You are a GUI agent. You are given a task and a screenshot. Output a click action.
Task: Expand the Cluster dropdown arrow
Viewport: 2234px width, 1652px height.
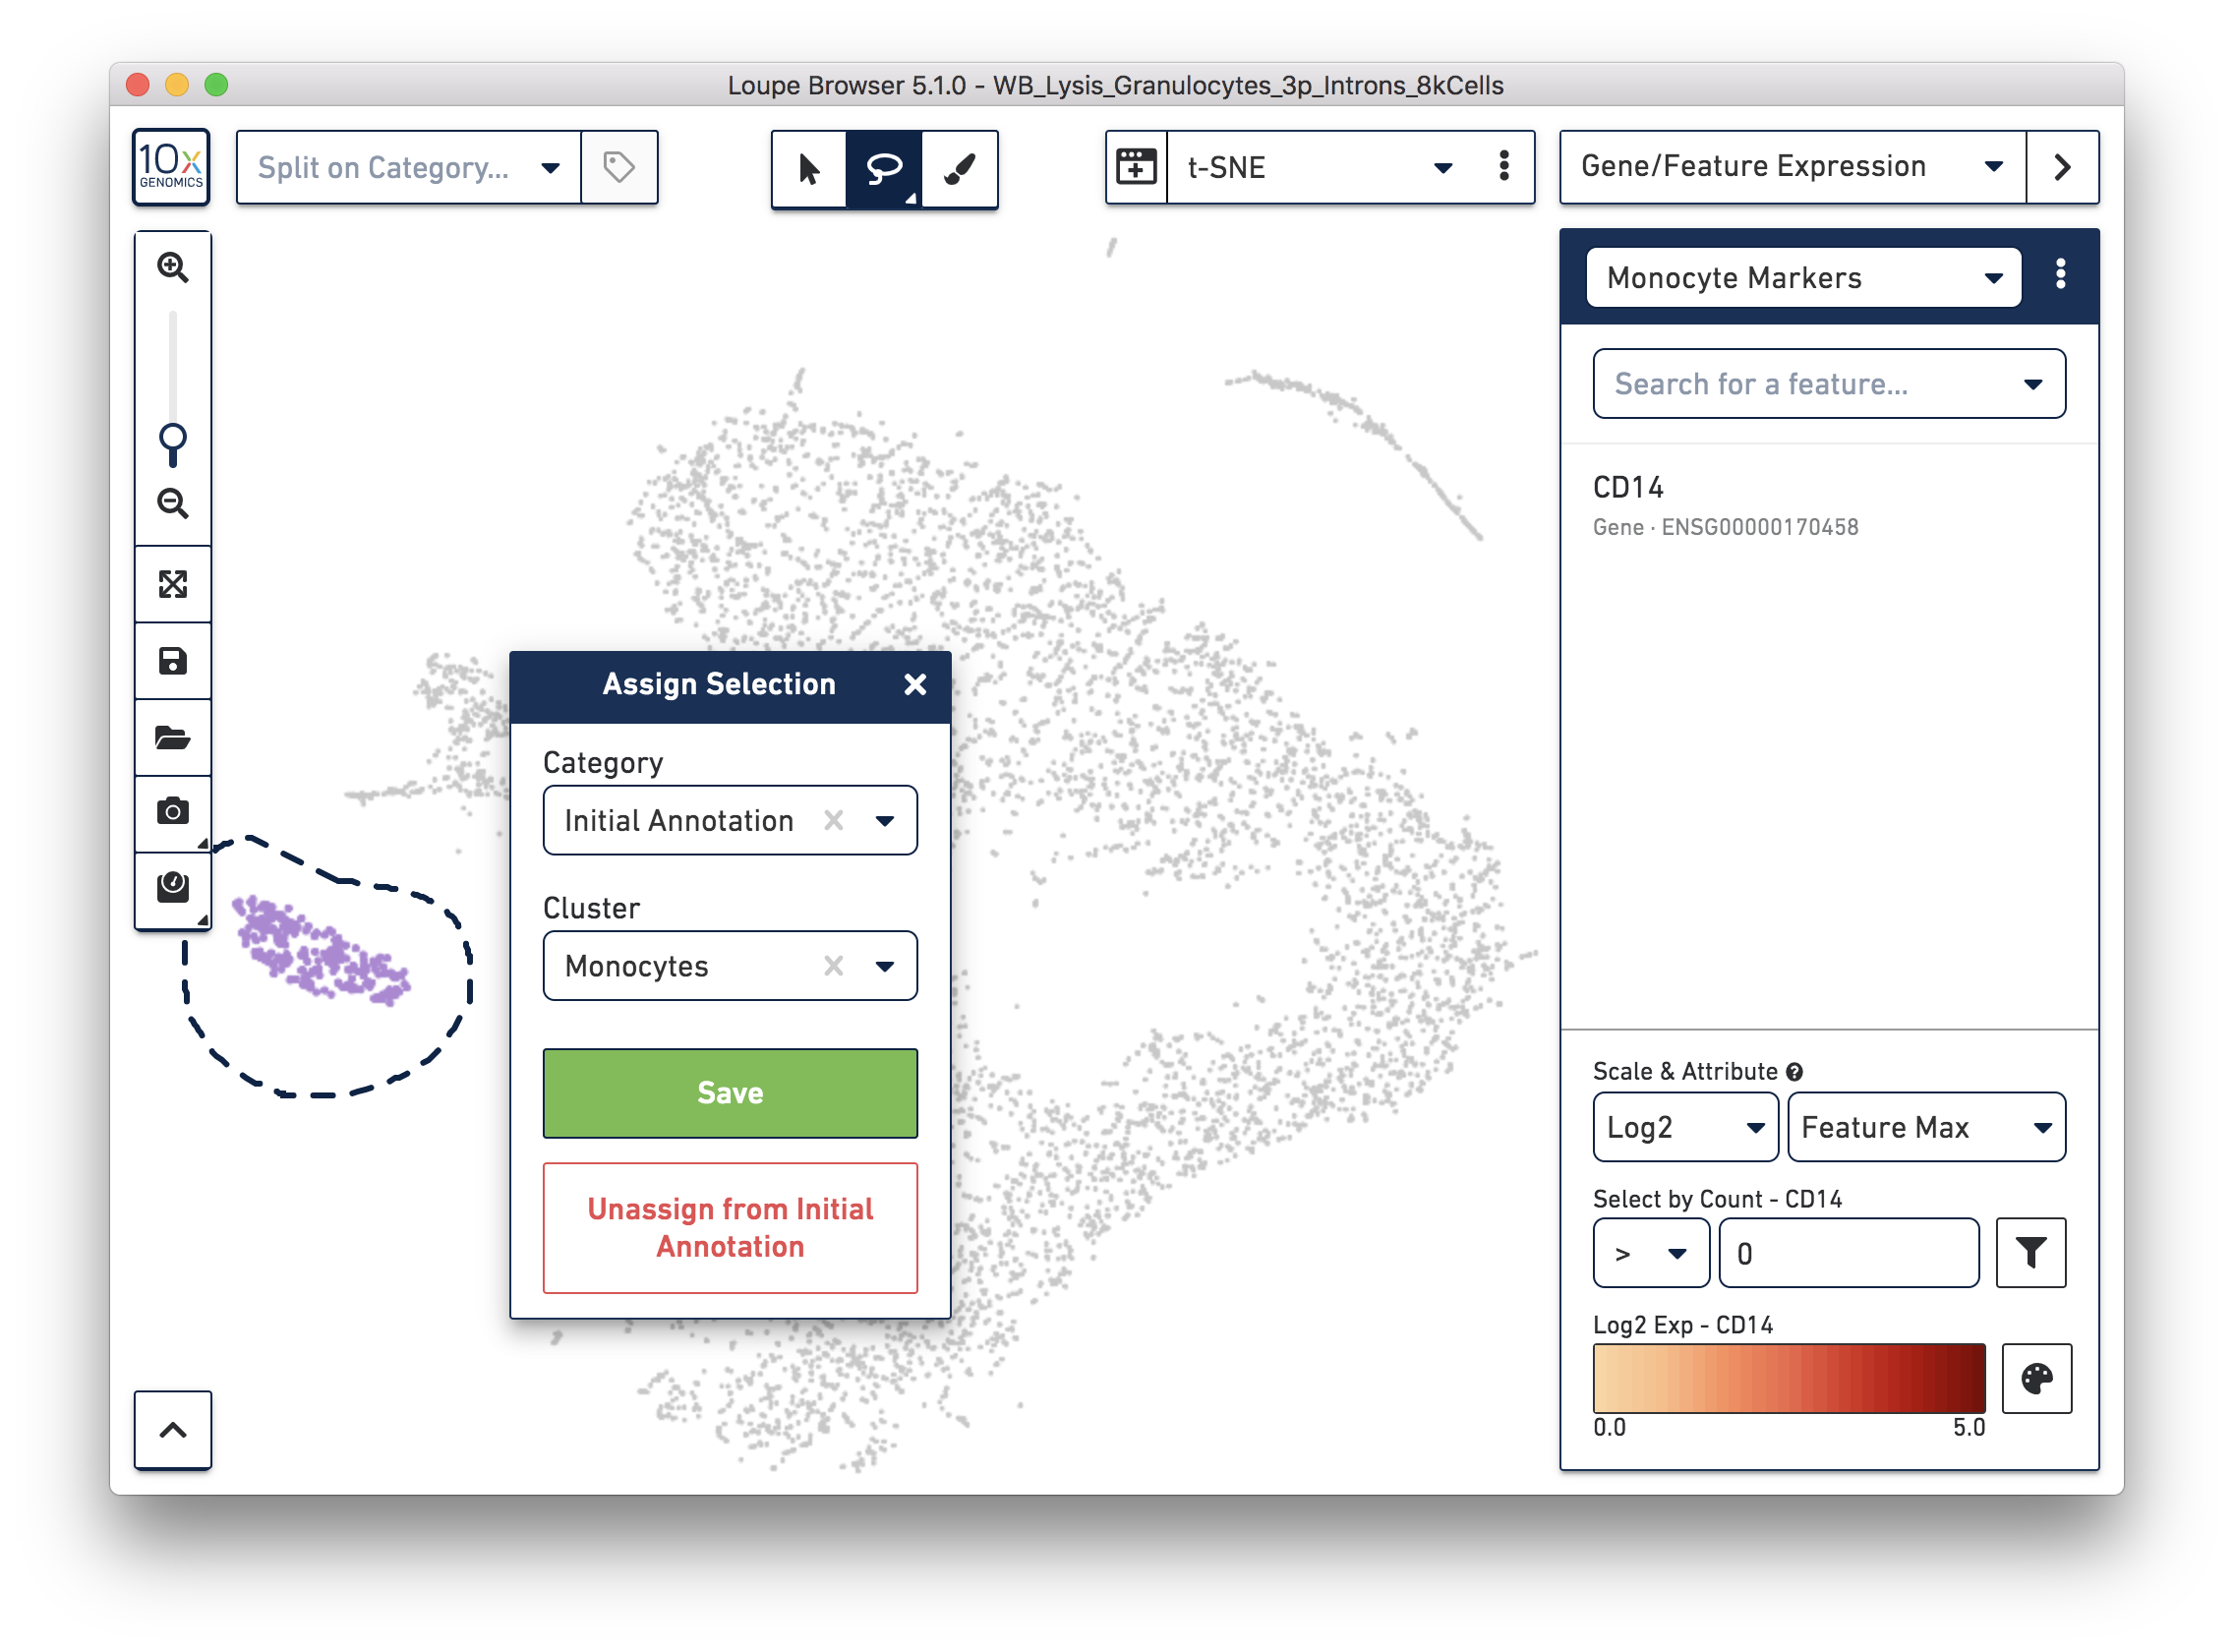click(x=885, y=966)
